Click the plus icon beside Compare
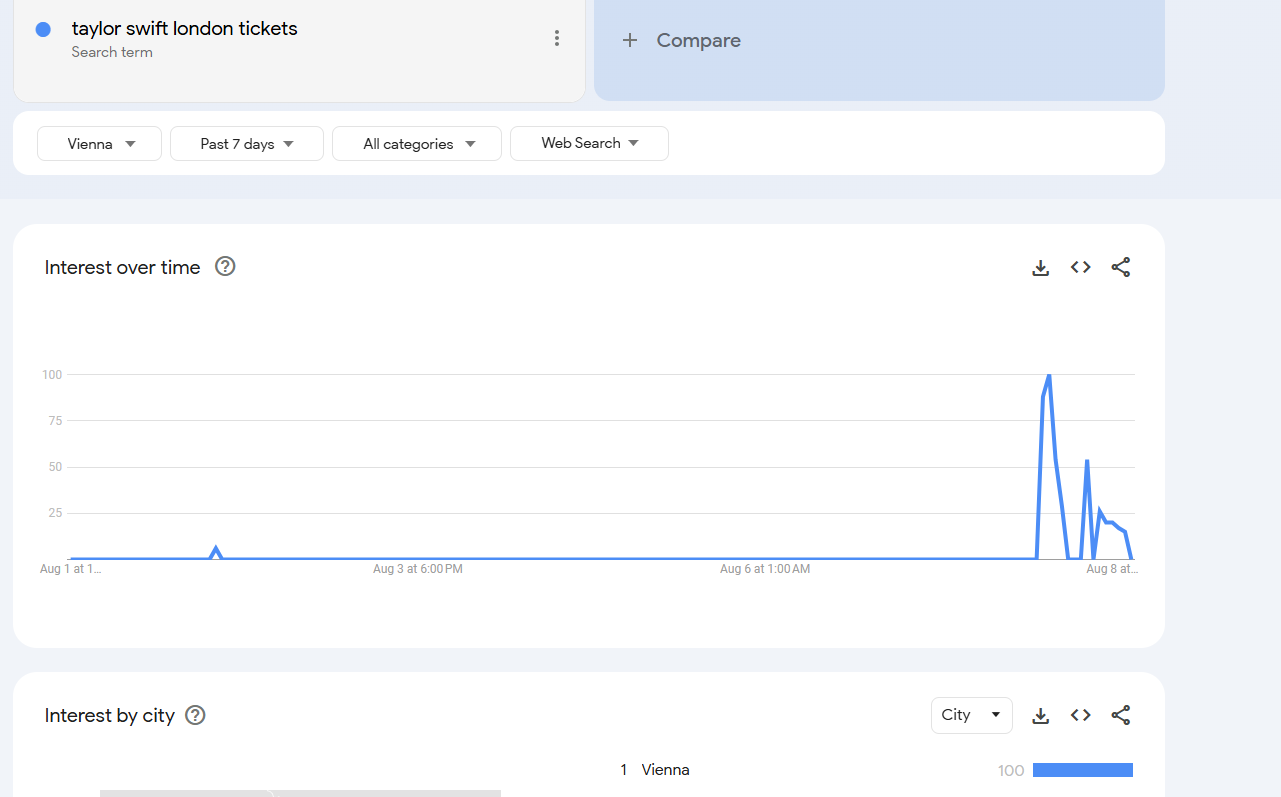 coord(629,41)
